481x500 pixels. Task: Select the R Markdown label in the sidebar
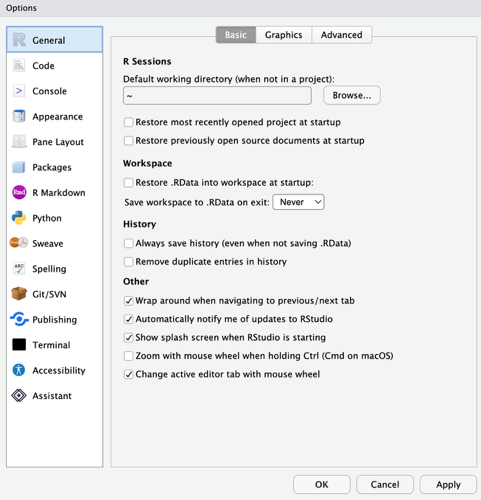[x=59, y=193]
